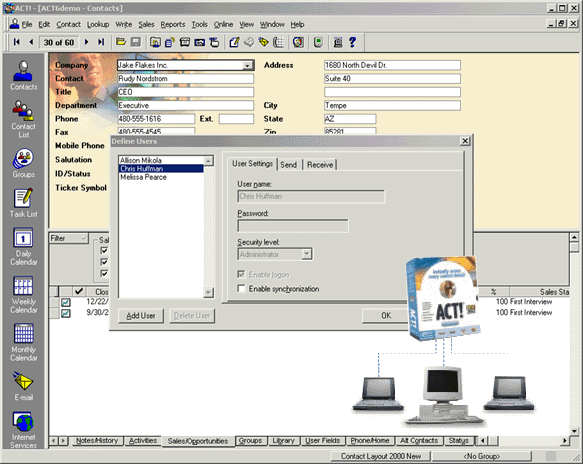Click the <No Group> status bar button
This screenshot has width=583, height=464.
[481, 456]
